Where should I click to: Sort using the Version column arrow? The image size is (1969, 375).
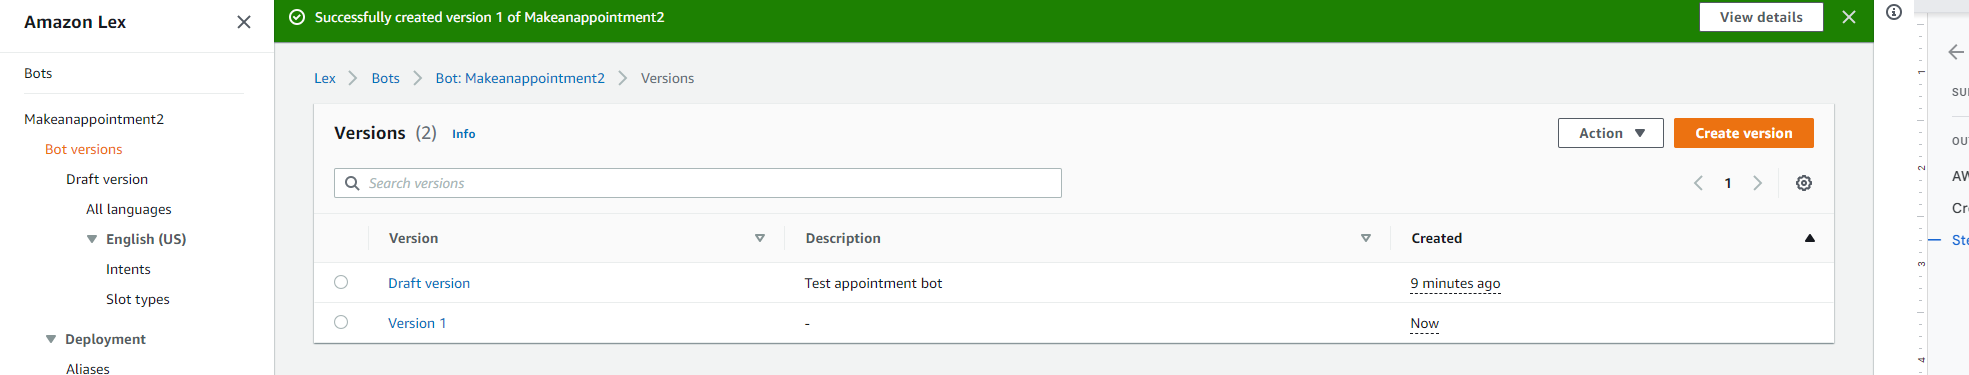[x=760, y=238]
